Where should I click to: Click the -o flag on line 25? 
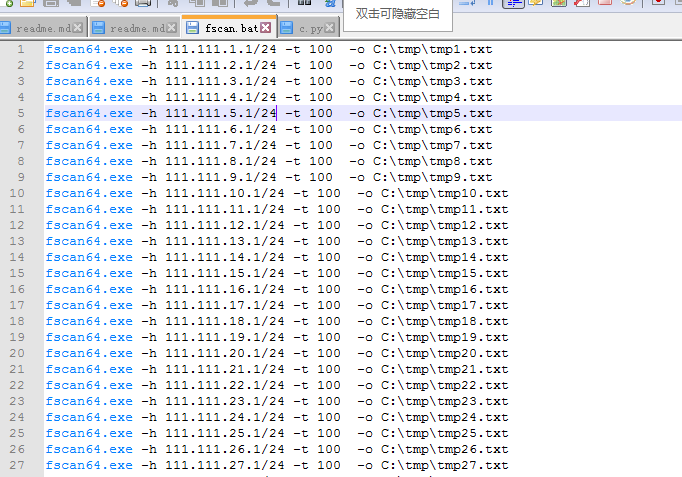pos(365,433)
